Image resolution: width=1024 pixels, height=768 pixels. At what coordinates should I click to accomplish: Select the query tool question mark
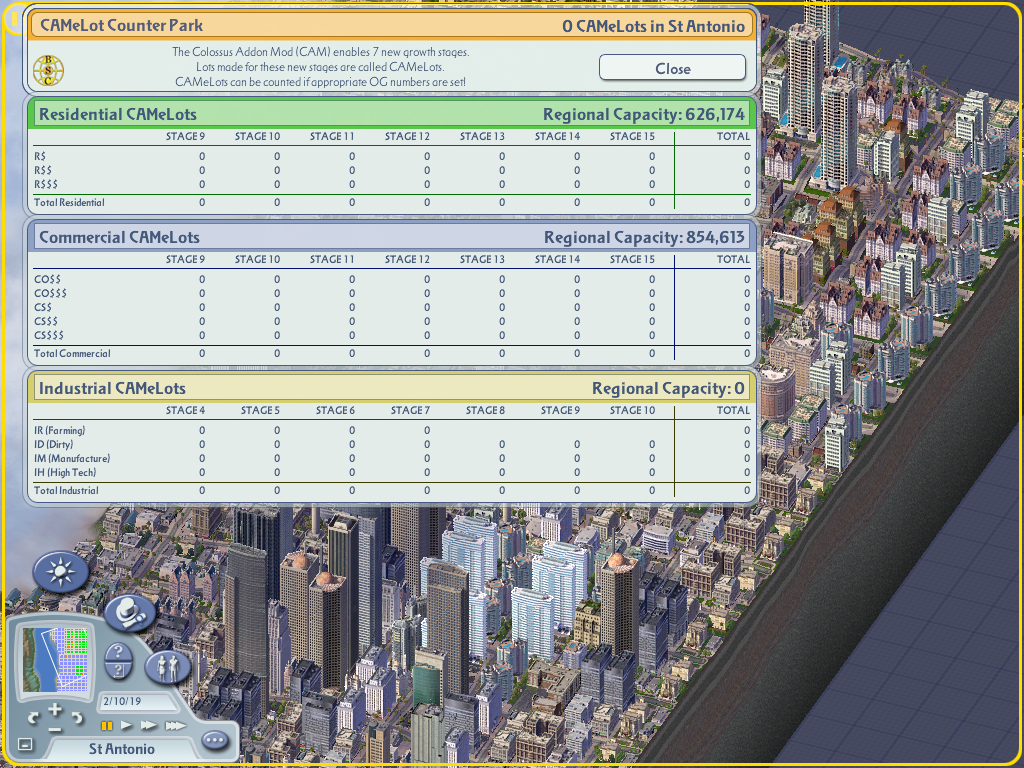pos(118,652)
